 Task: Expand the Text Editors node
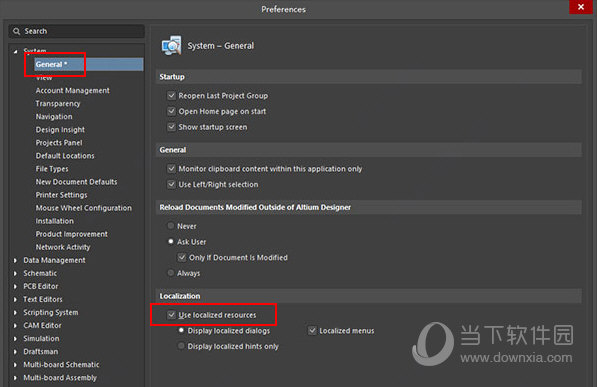15,300
